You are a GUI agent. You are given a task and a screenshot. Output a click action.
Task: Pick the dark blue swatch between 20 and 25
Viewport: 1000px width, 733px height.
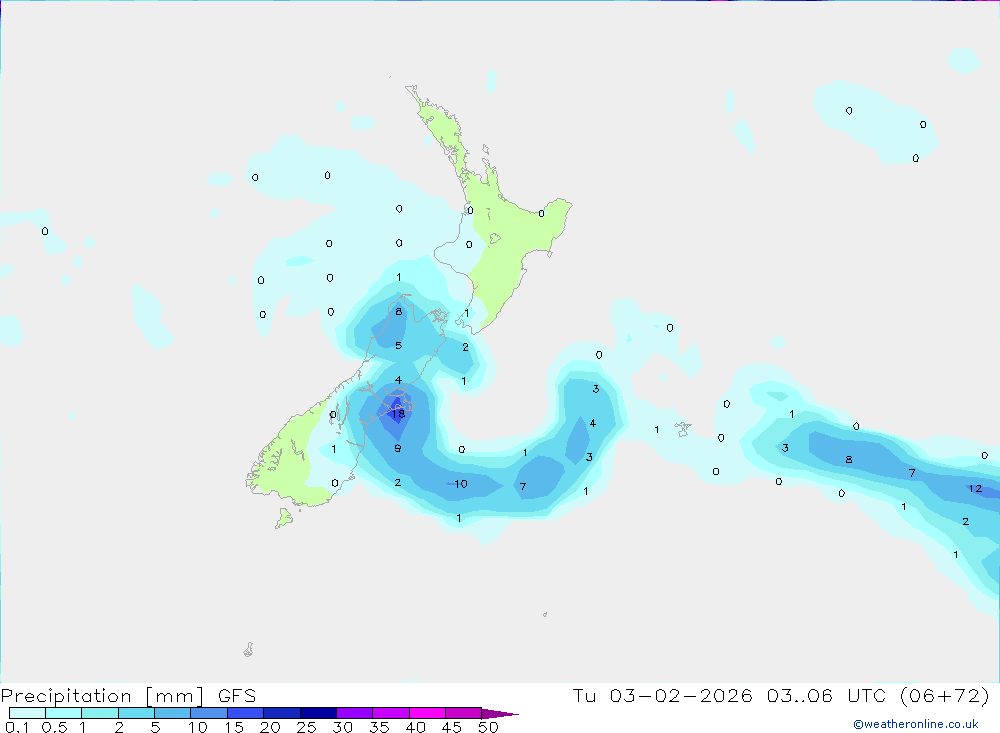[x=281, y=713]
